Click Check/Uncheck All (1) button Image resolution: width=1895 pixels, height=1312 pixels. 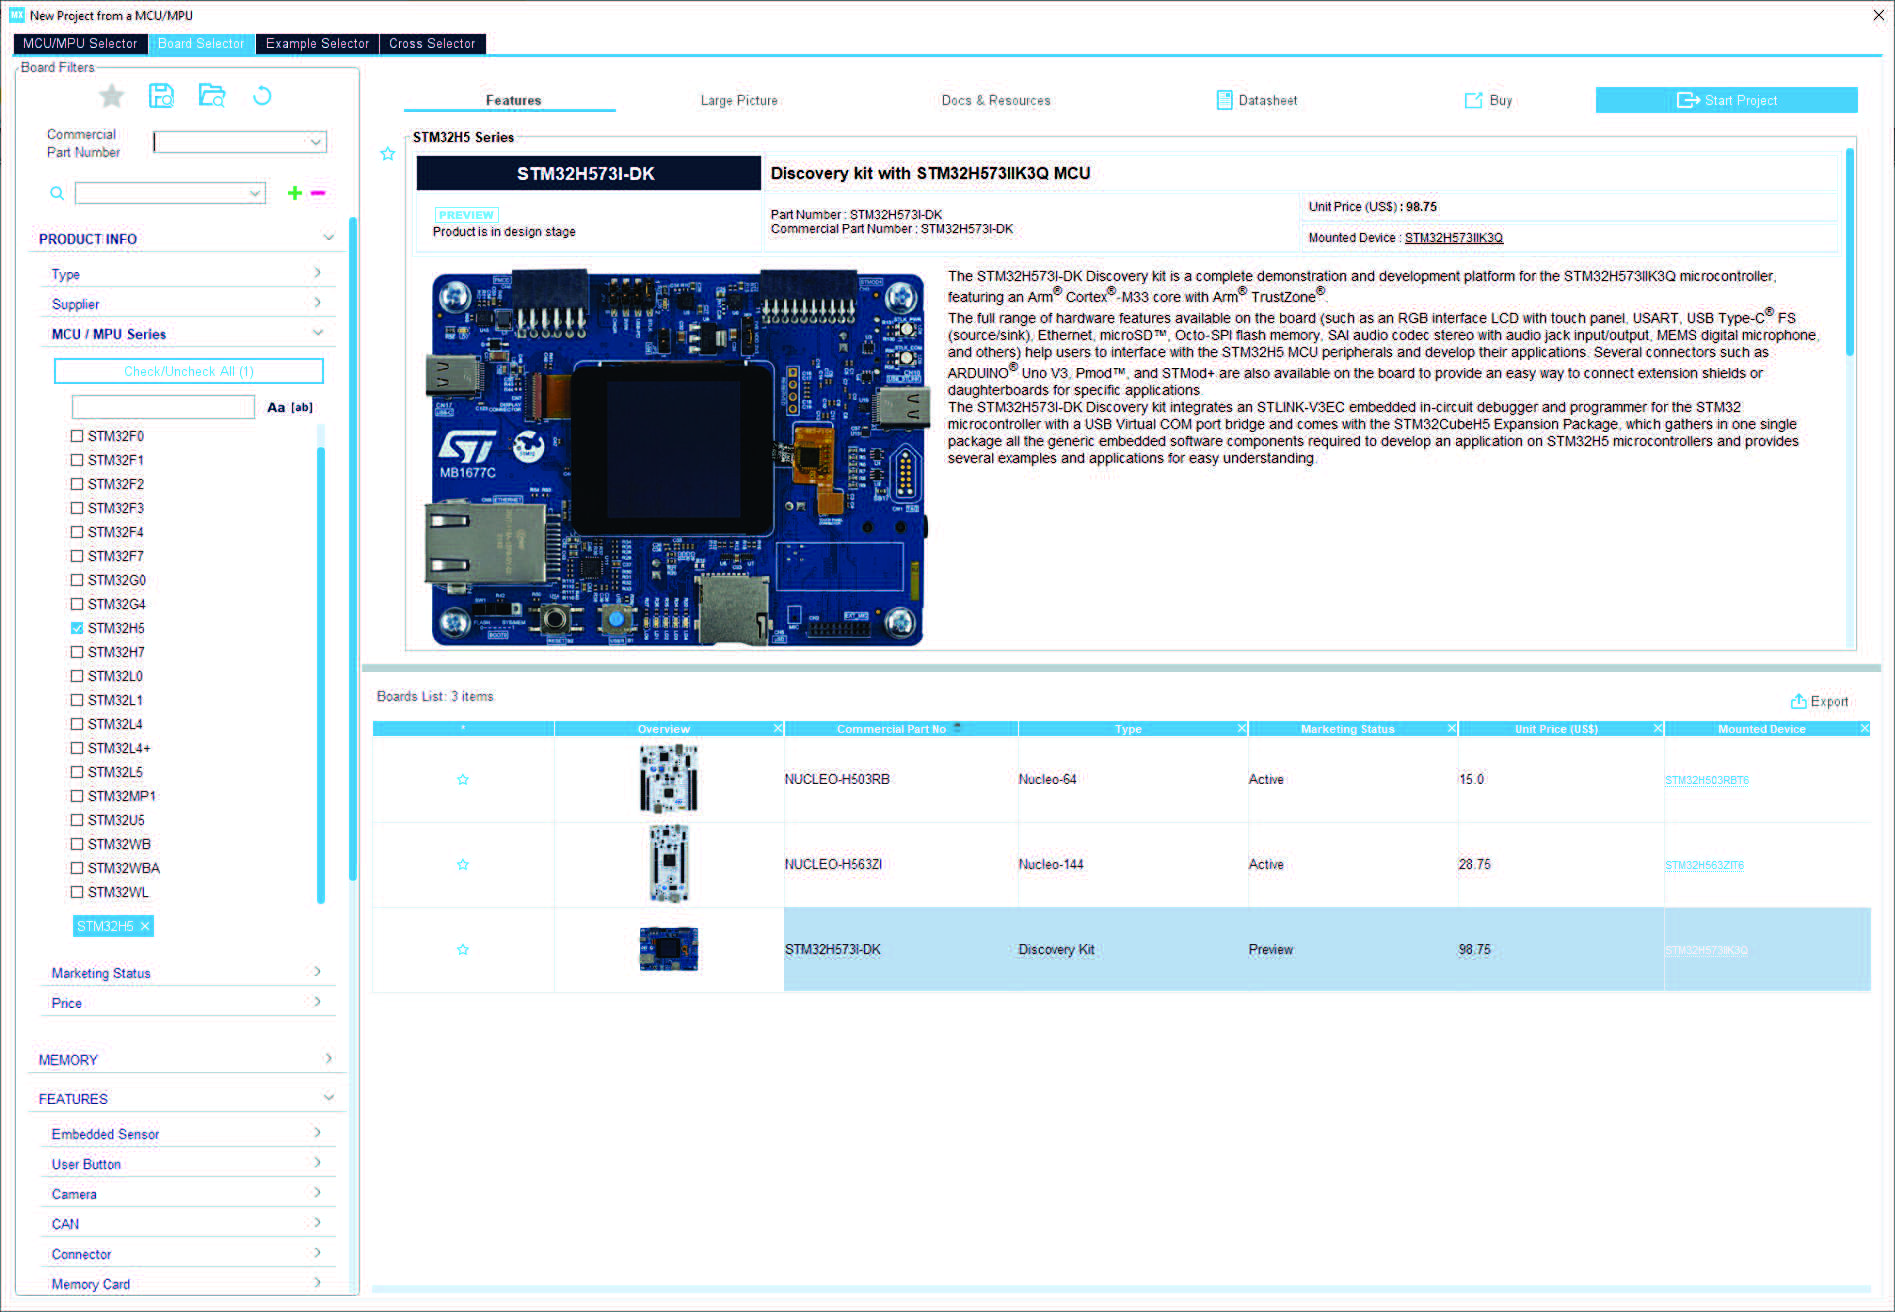(189, 371)
